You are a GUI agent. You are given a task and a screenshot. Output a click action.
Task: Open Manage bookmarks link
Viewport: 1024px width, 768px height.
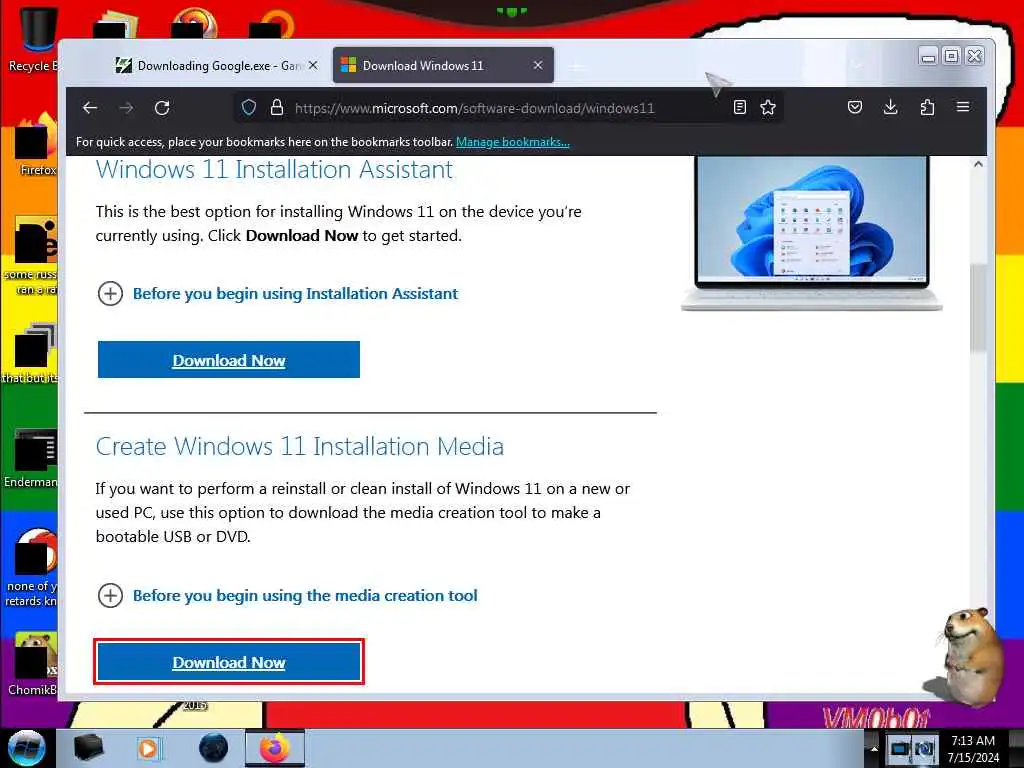click(513, 142)
